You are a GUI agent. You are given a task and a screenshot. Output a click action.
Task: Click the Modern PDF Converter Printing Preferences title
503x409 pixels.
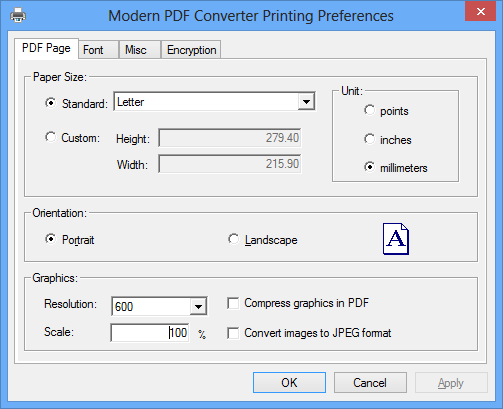(251, 16)
